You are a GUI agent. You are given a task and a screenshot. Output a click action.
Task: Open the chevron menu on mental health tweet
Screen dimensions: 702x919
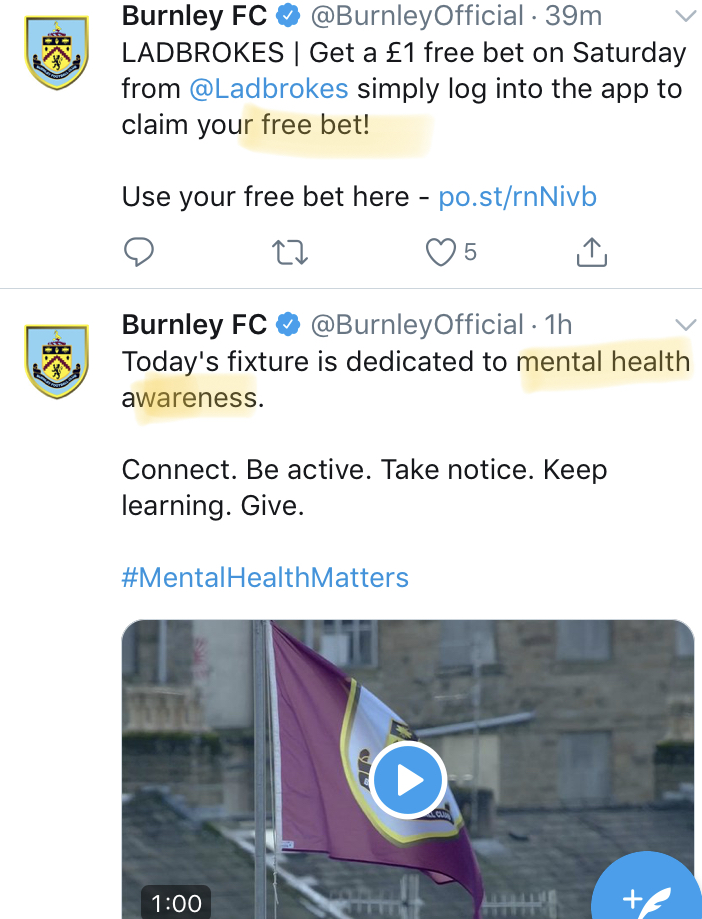point(685,324)
